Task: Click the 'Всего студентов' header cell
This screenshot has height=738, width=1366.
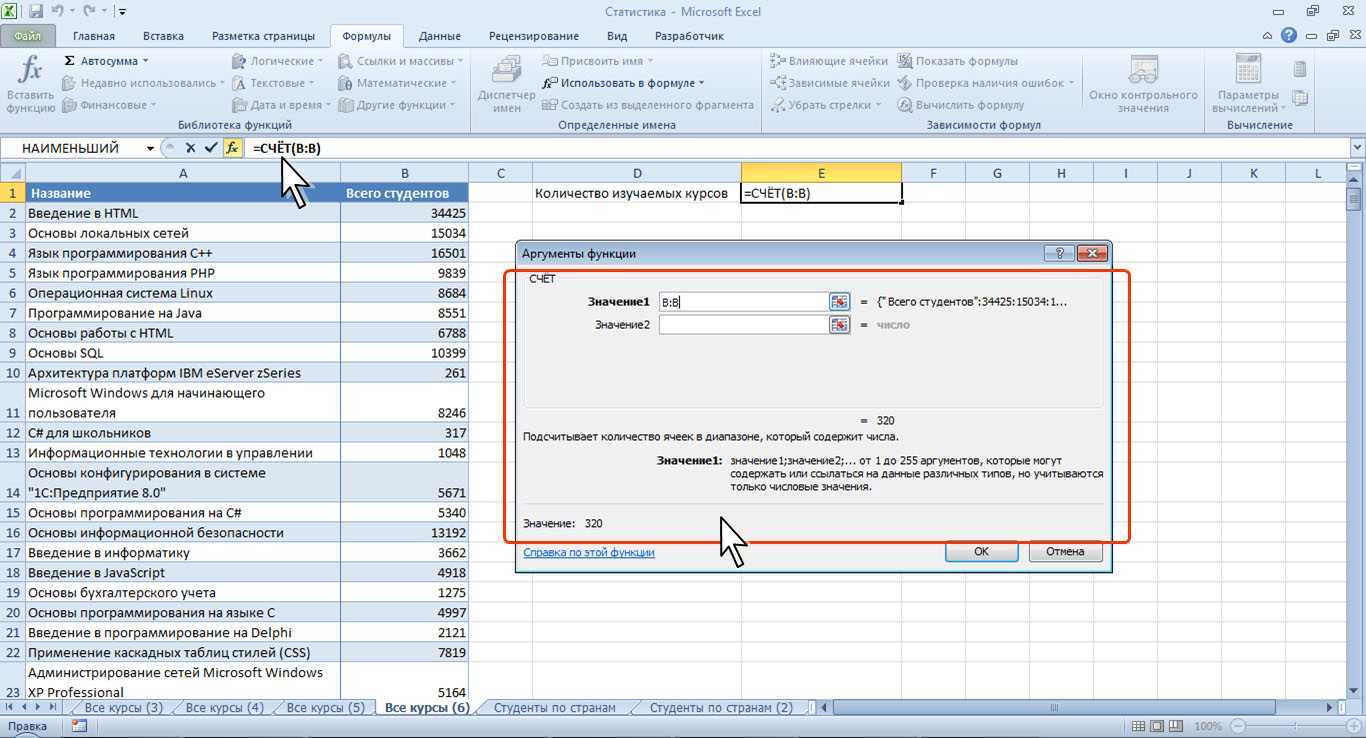Action: click(404, 193)
